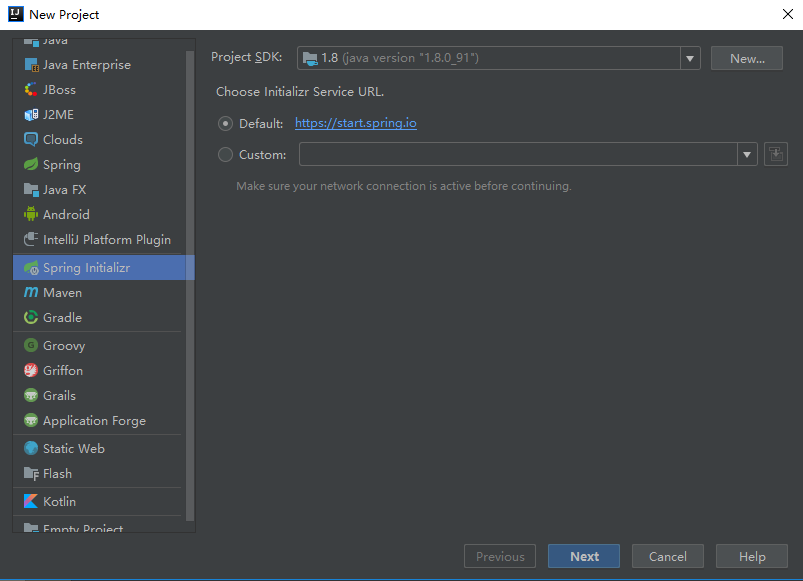Click the Cancel button
Image resolution: width=803 pixels, height=581 pixels.
(668, 556)
